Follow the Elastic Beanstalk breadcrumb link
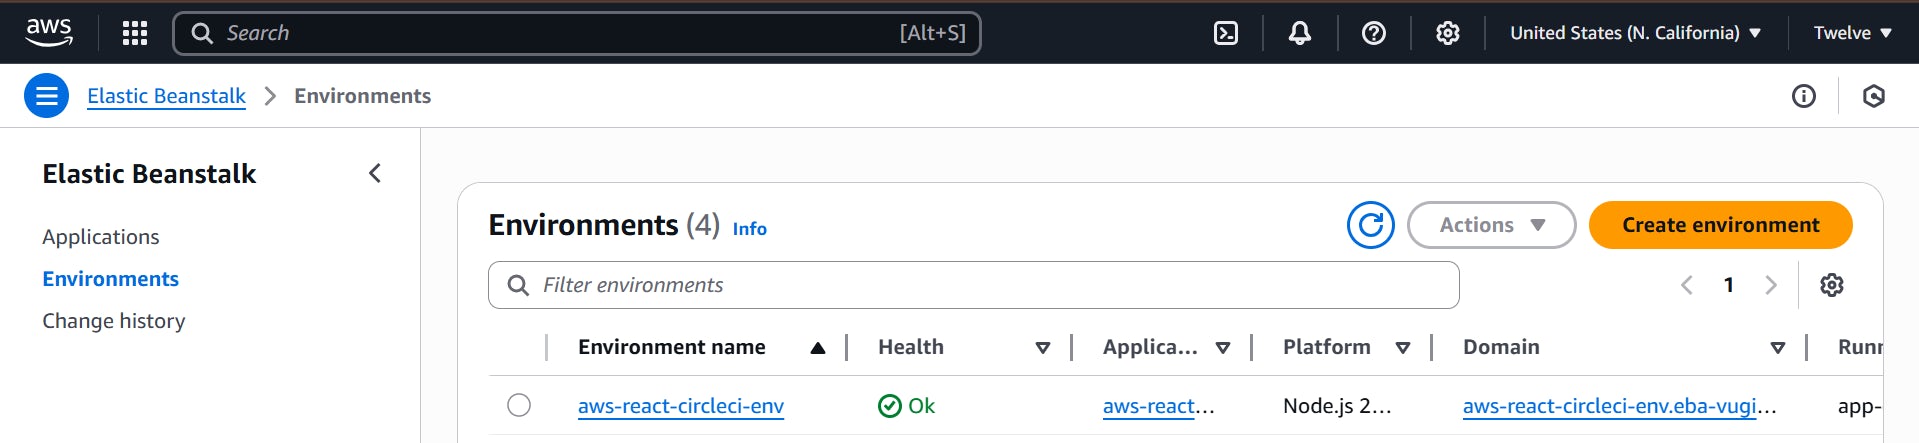Viewport: 1919px width, 443px height. point(166,96)
